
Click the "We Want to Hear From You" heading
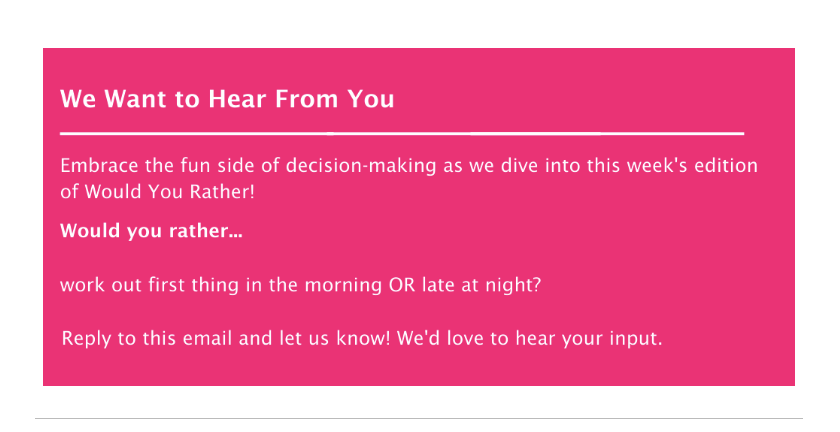click(x=227, y=99)
